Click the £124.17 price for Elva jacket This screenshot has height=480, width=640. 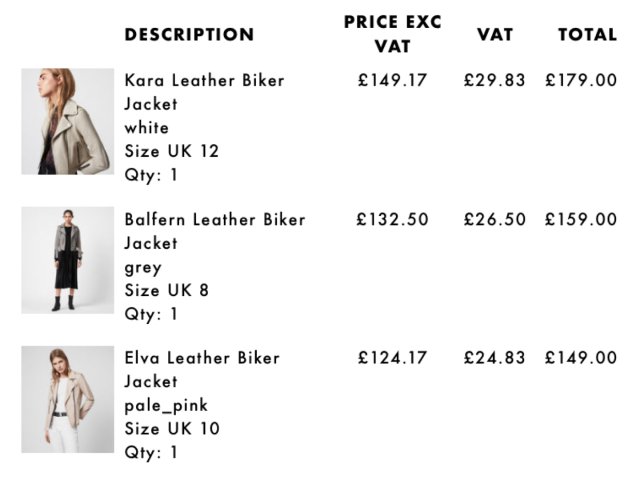(392, 358)
